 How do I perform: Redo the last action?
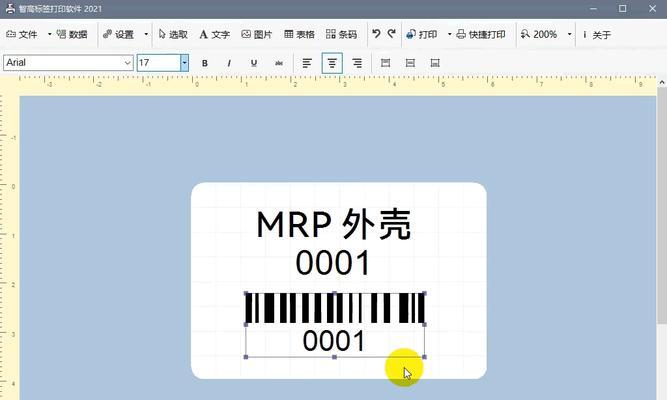click(392, 34)
